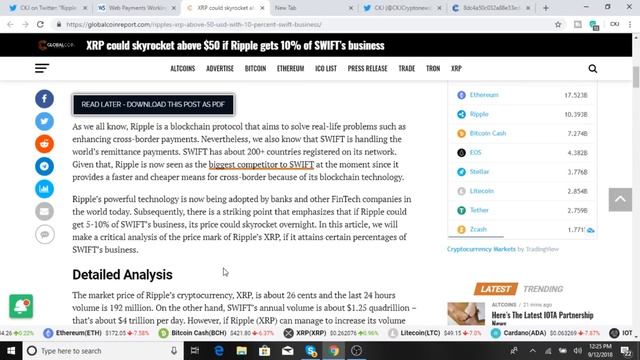
Task: Open Skype from taskbar
Action: coord(311,351)
